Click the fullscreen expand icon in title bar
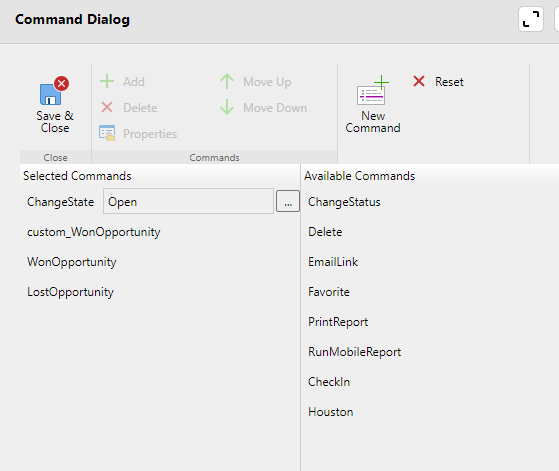The width and height of the screenshot is (559, 471). click(530, 19)
